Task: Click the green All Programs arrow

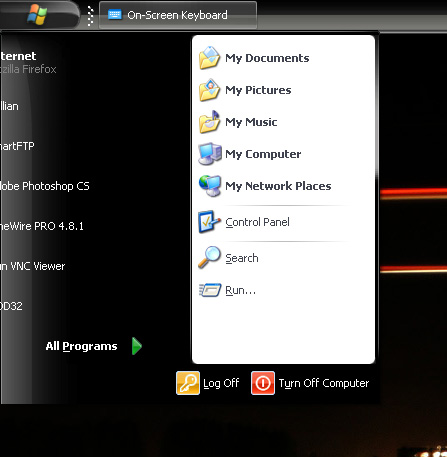Action: click(137, 346)
